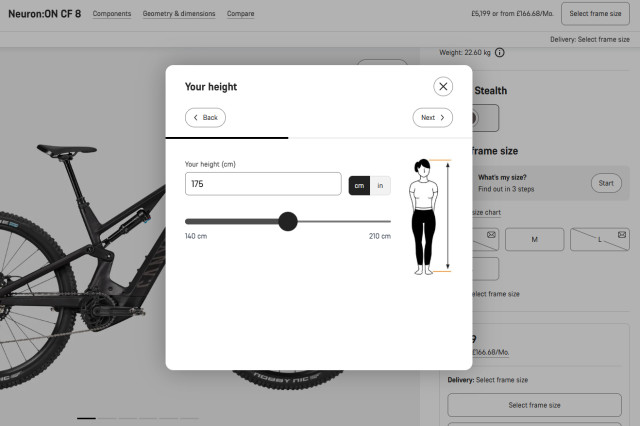Click the Neuron:ON CF 8 title
640x426 pixels.
(x=44, y=14)
